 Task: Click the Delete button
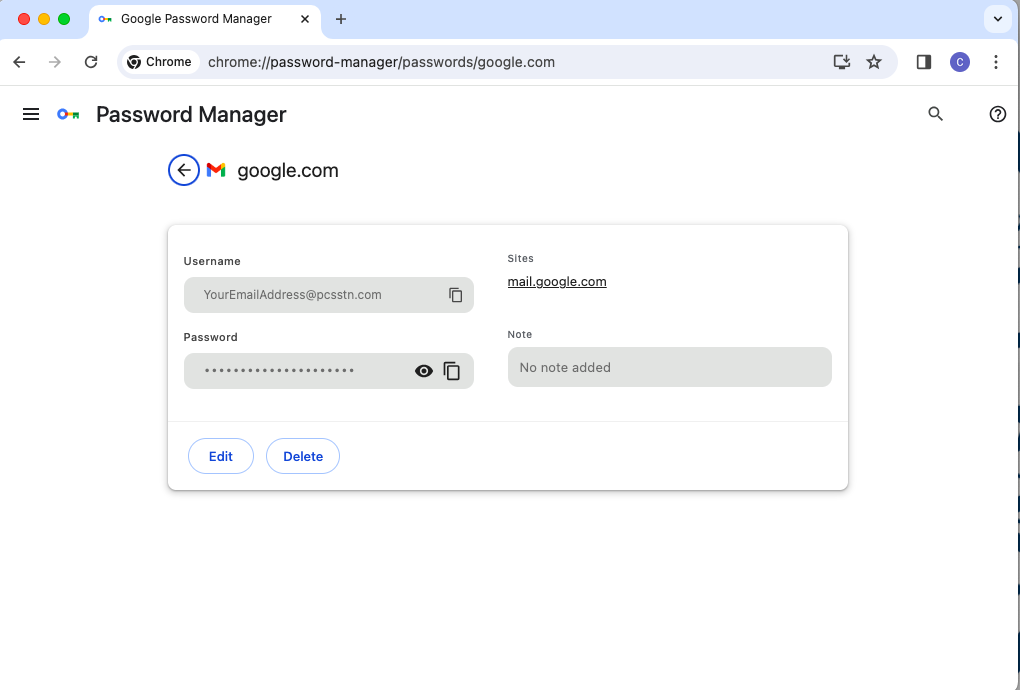click(x=302, y=456)
